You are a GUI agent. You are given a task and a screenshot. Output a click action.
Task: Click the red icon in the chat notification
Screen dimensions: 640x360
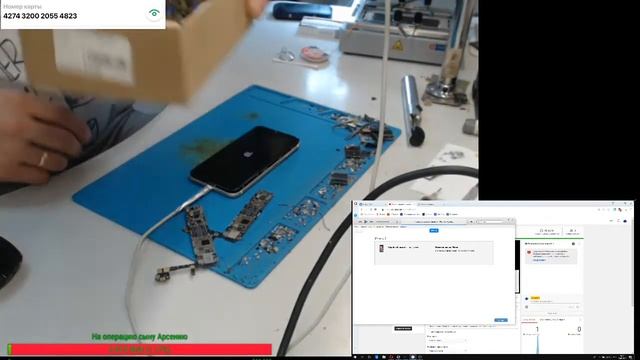(x=529, y=252)
